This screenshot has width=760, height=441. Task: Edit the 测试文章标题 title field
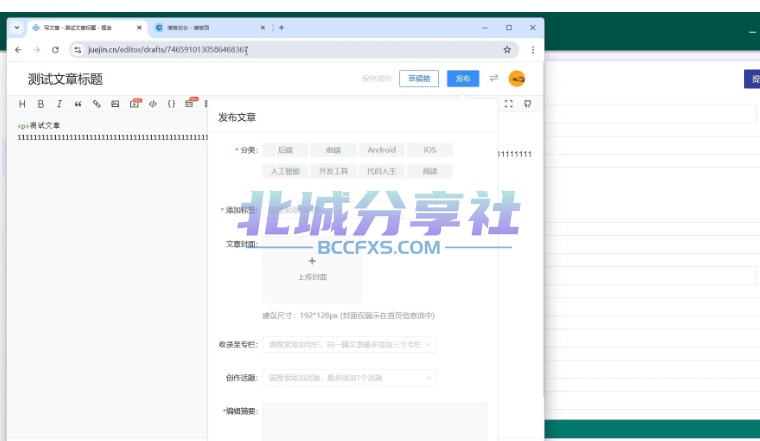(65, 79)
